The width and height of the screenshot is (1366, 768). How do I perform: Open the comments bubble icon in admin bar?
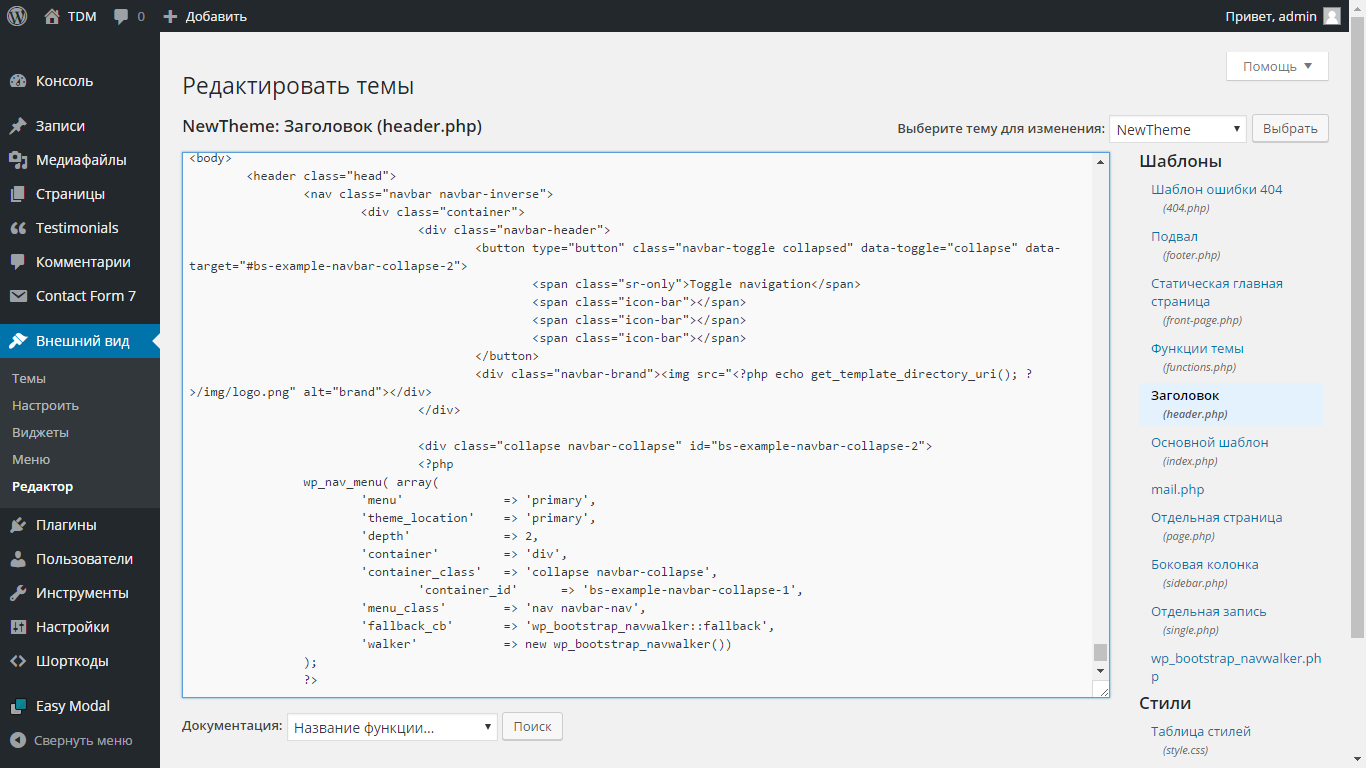coord(122,17)
